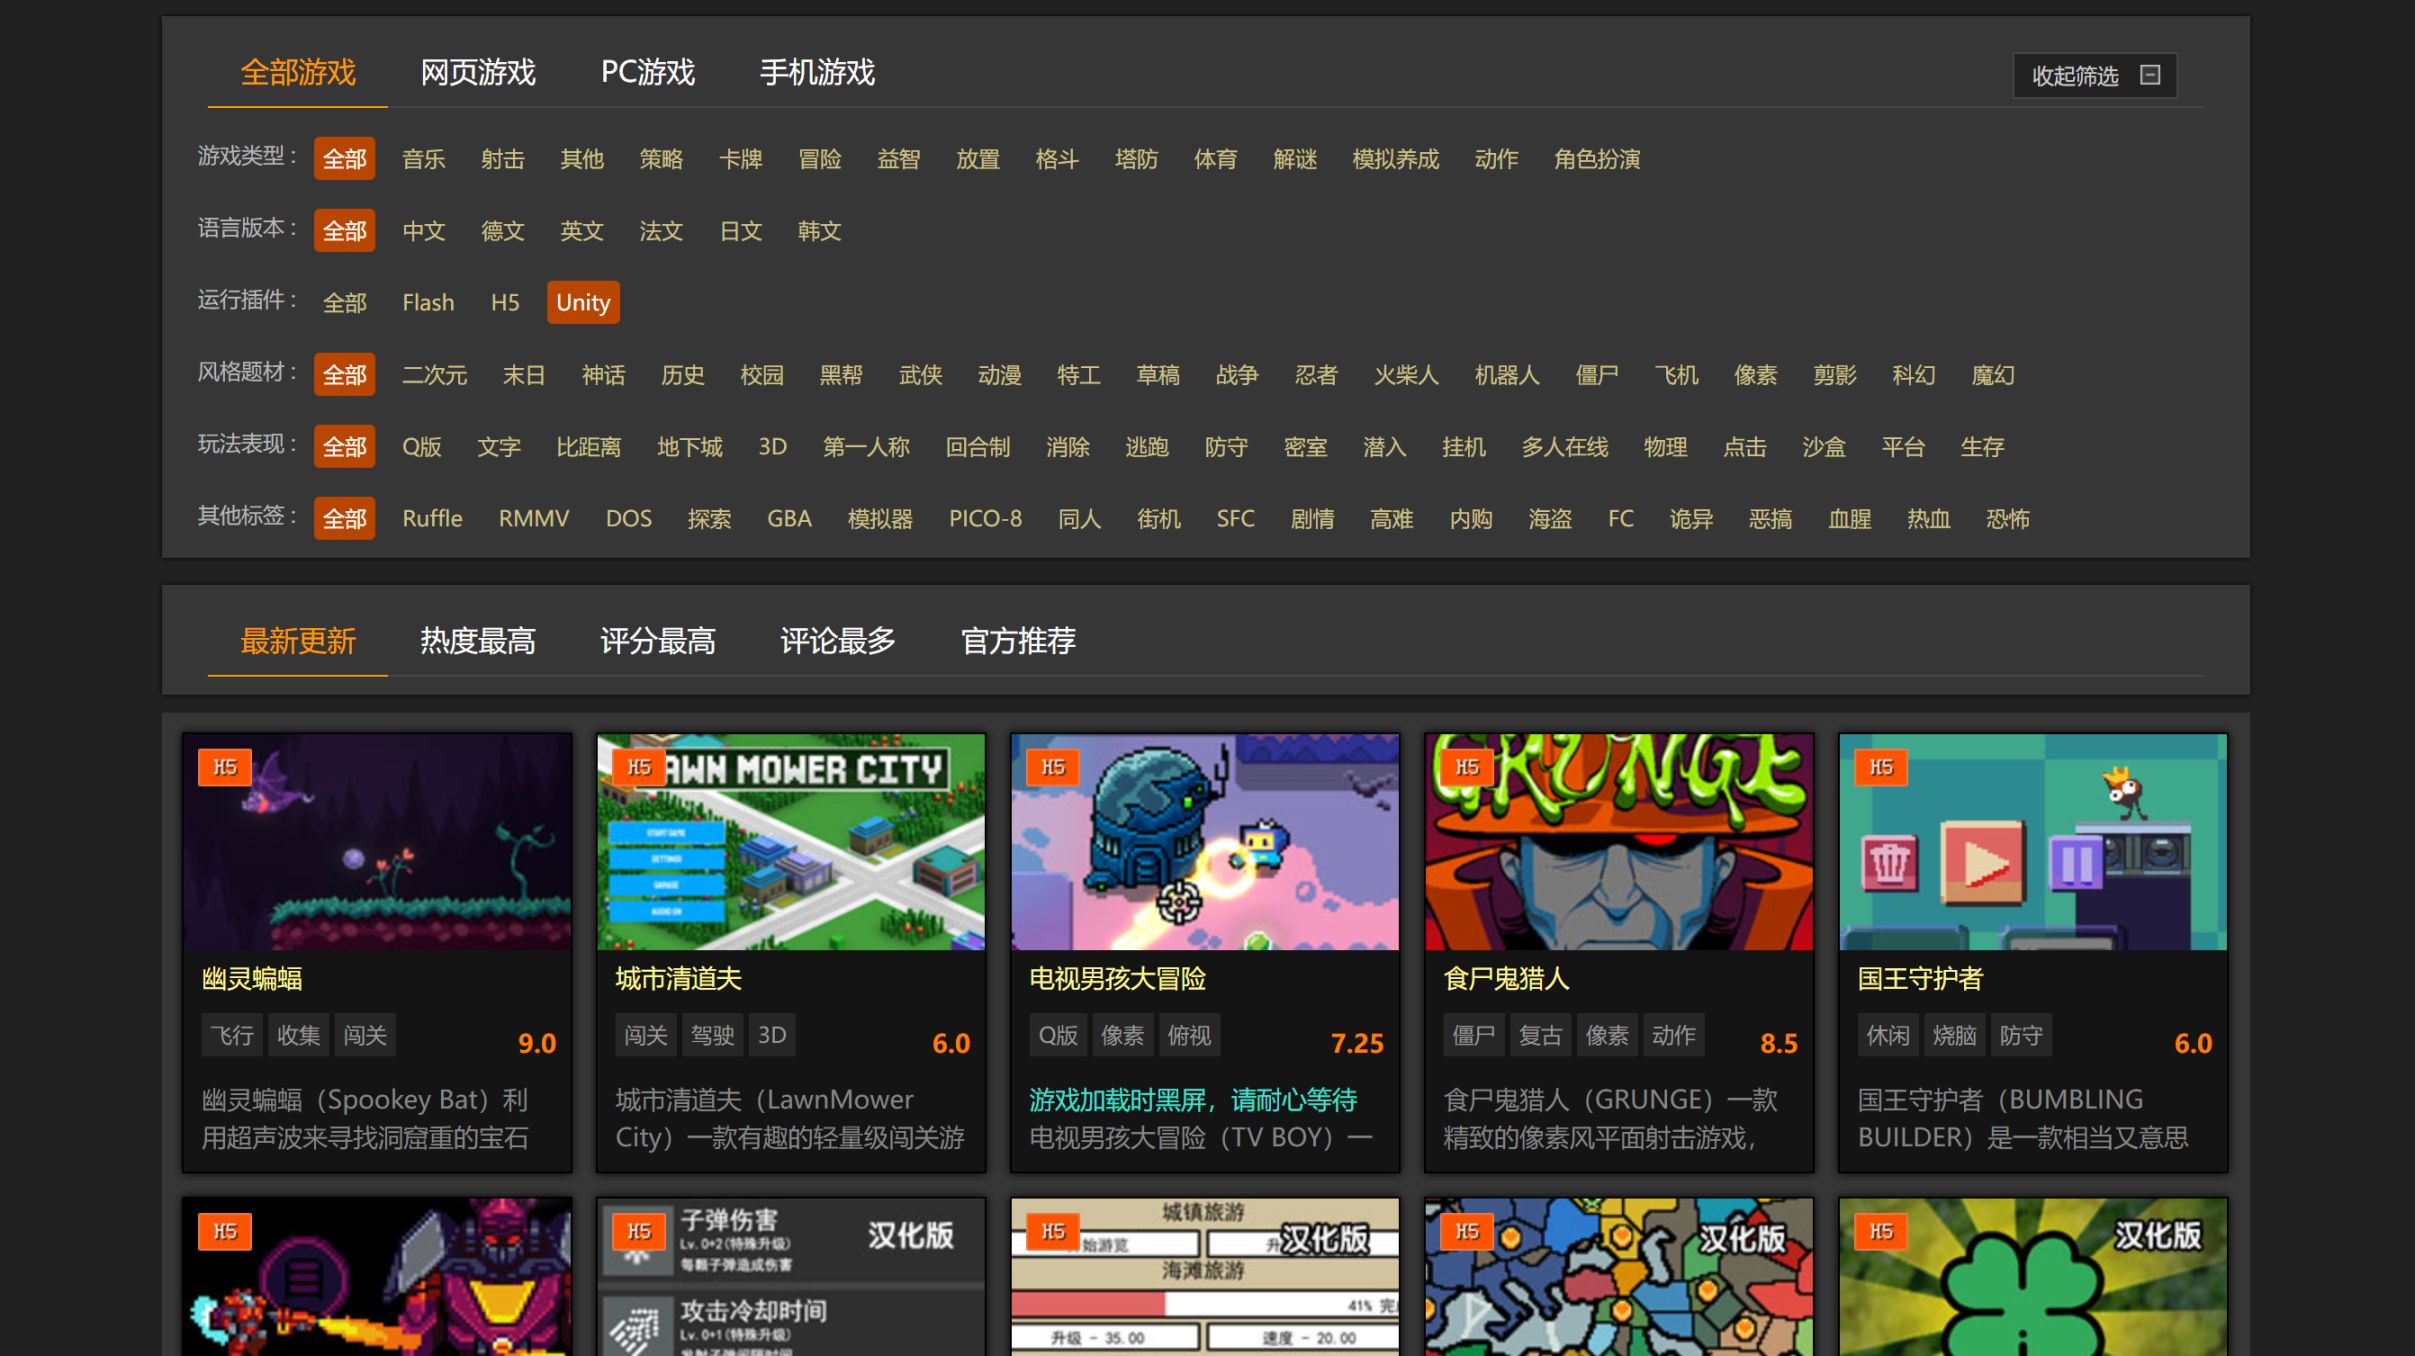Filter game type by 策略

point(661,159)
